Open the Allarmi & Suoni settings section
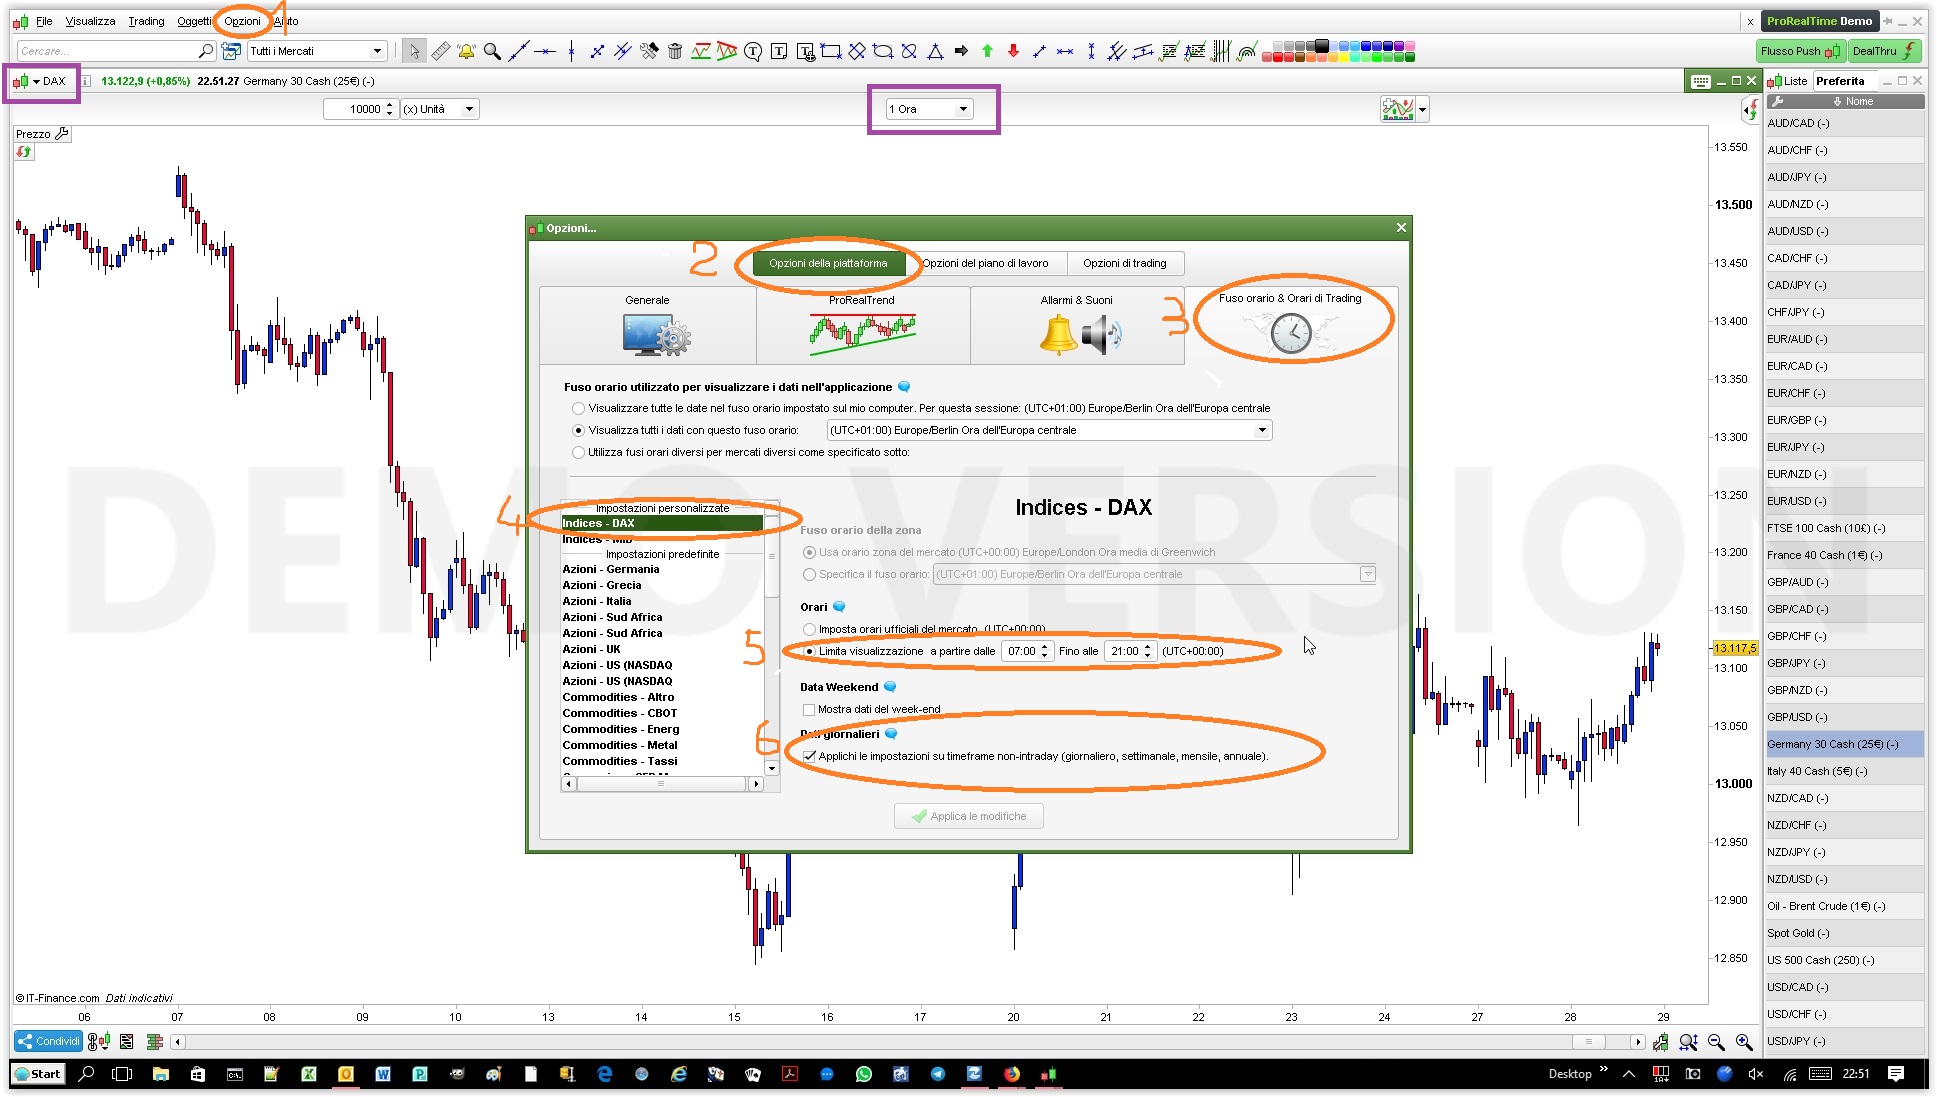Image resolution: width=1937 pixels, height=1097 pixels. coord(1076,324)
